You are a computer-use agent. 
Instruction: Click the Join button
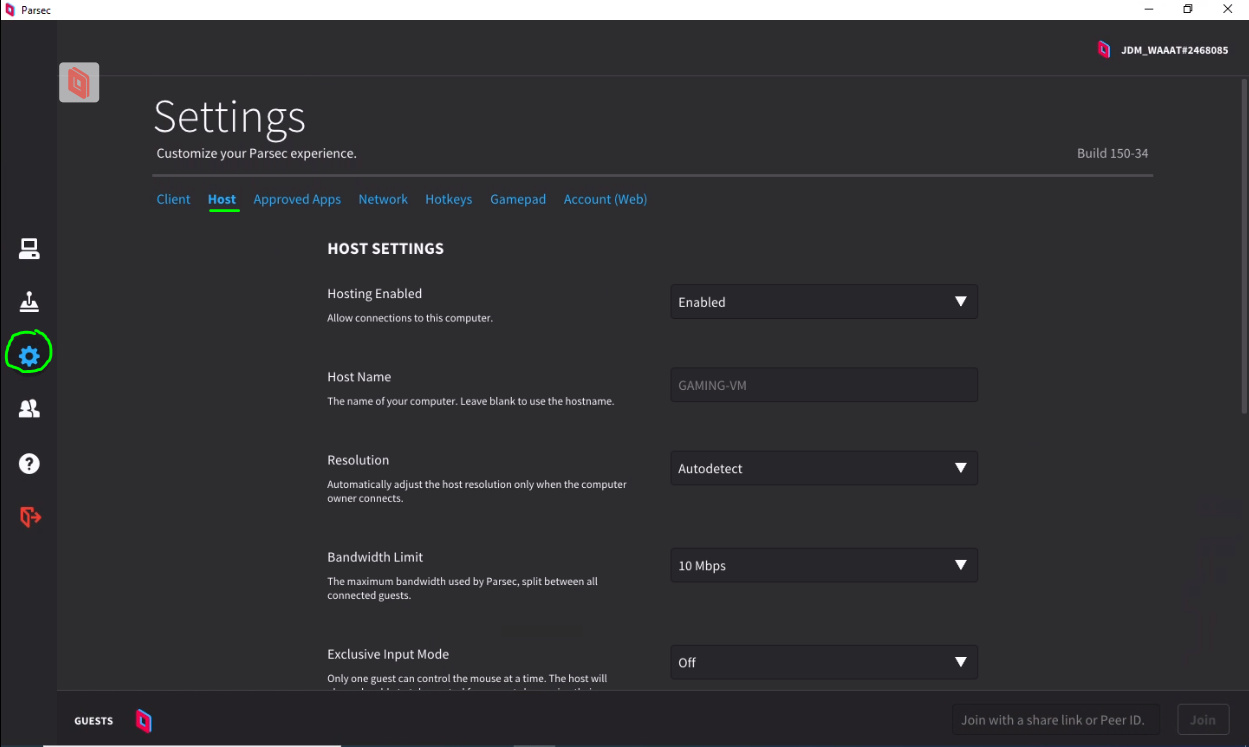click(x=1203, y=720)
